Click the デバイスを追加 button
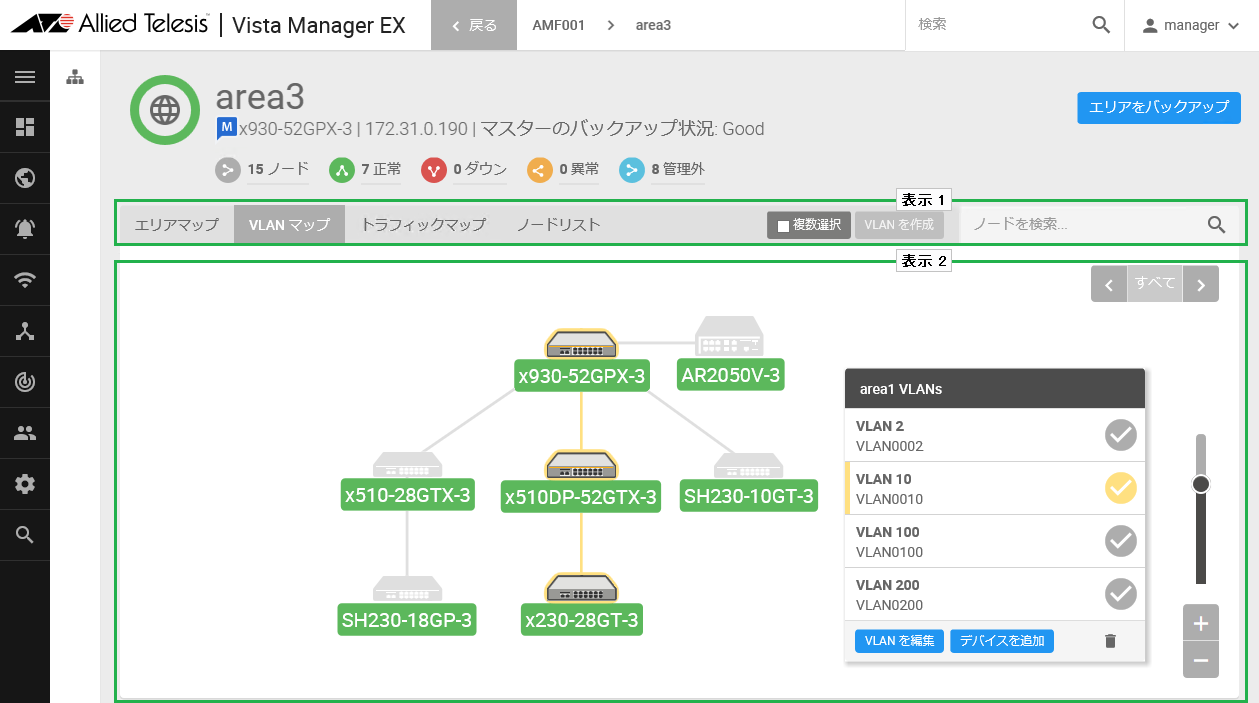 1002,641
